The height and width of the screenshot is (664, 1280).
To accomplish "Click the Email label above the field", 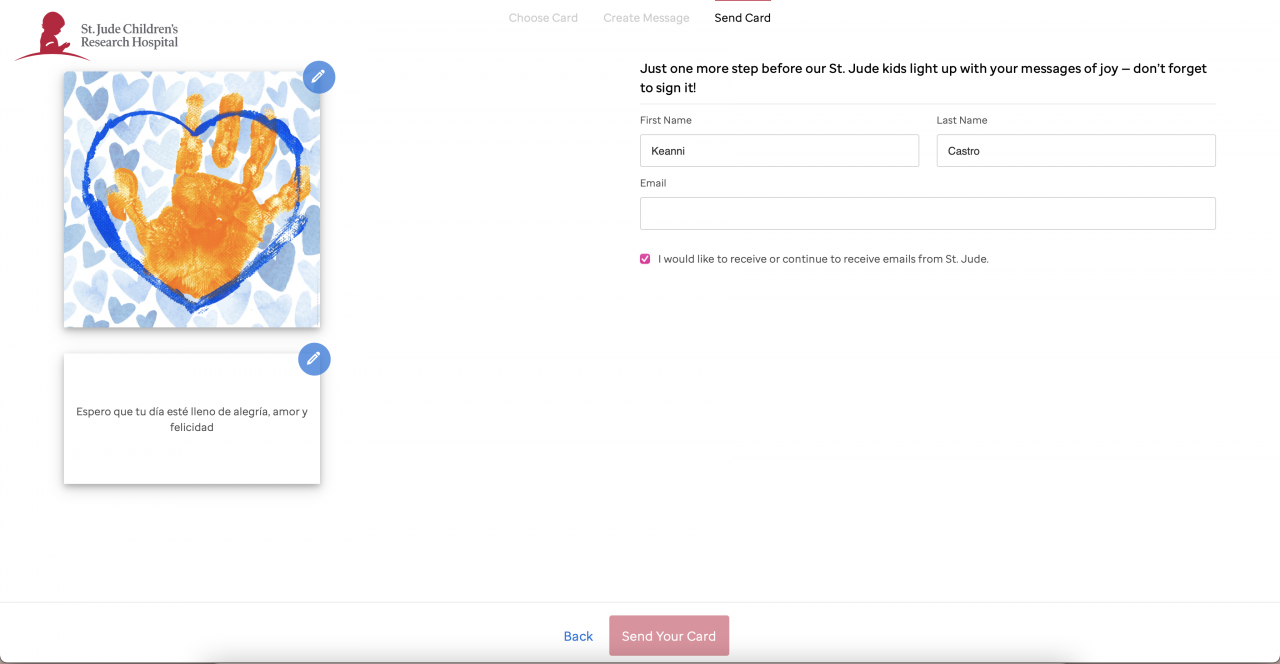I will tap(652, 183).
